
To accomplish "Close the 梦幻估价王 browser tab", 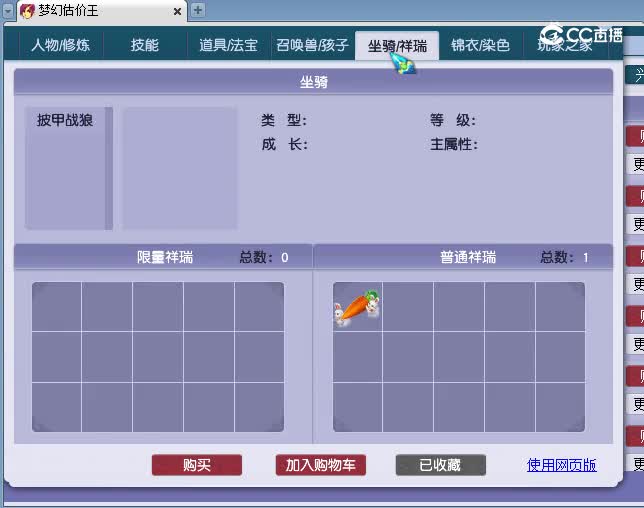I will (x=177, y=11).
